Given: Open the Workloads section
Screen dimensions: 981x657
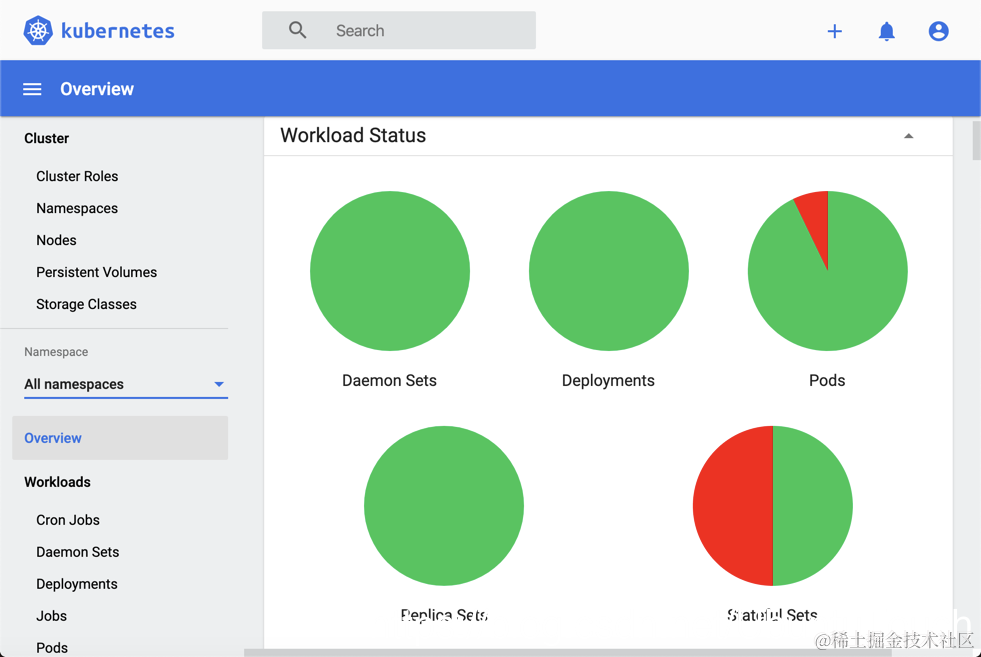Looking at the screenshot, I should tap(58, 482).
